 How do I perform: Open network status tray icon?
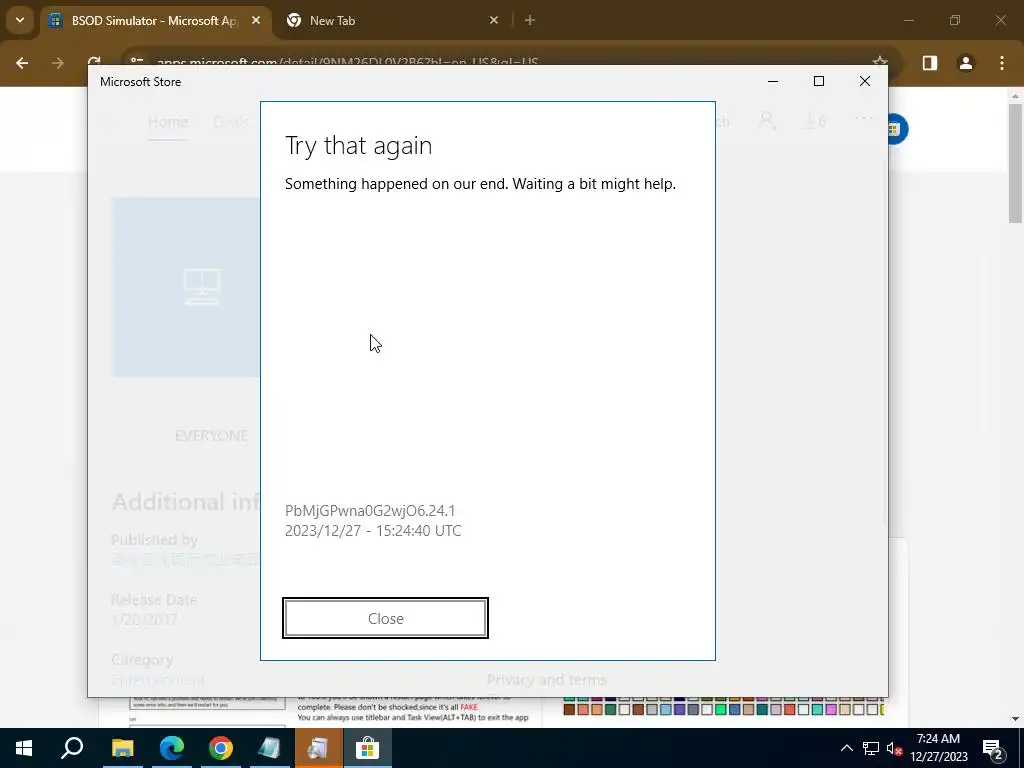871,748
